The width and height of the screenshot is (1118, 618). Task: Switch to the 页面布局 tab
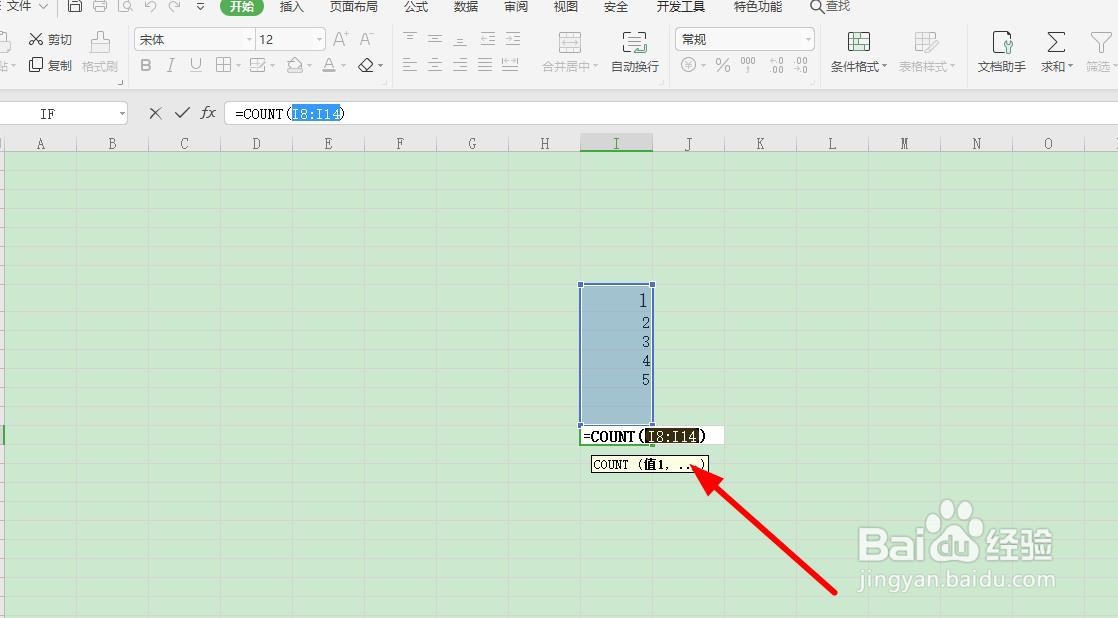coord(354,7)
